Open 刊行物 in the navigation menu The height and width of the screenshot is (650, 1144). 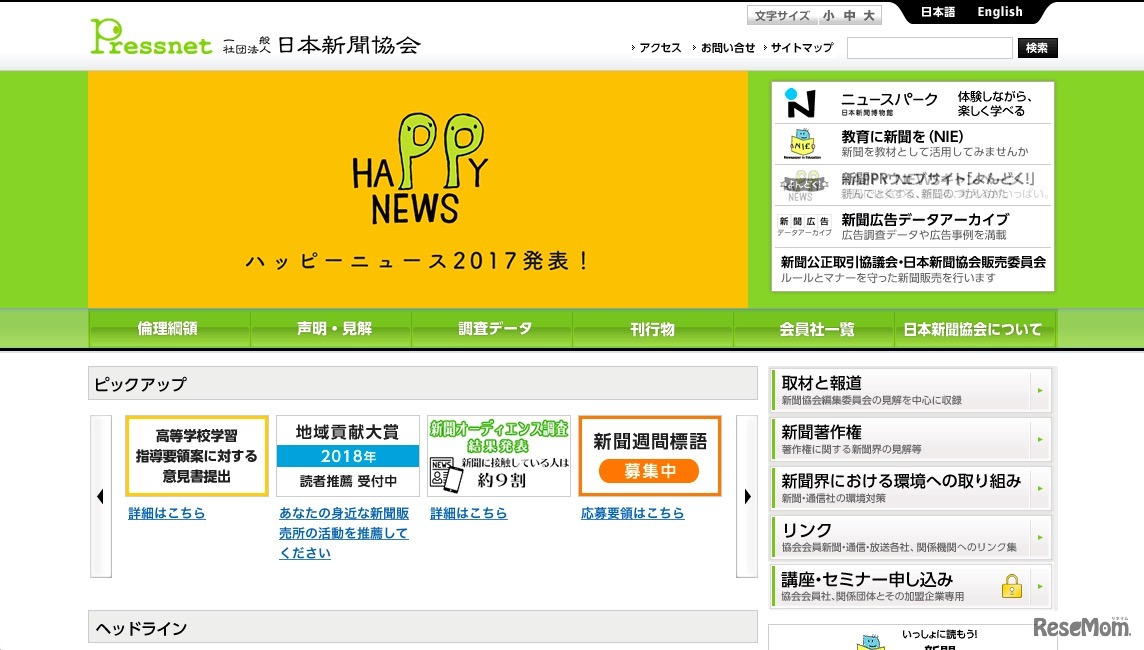click(652, 329)
